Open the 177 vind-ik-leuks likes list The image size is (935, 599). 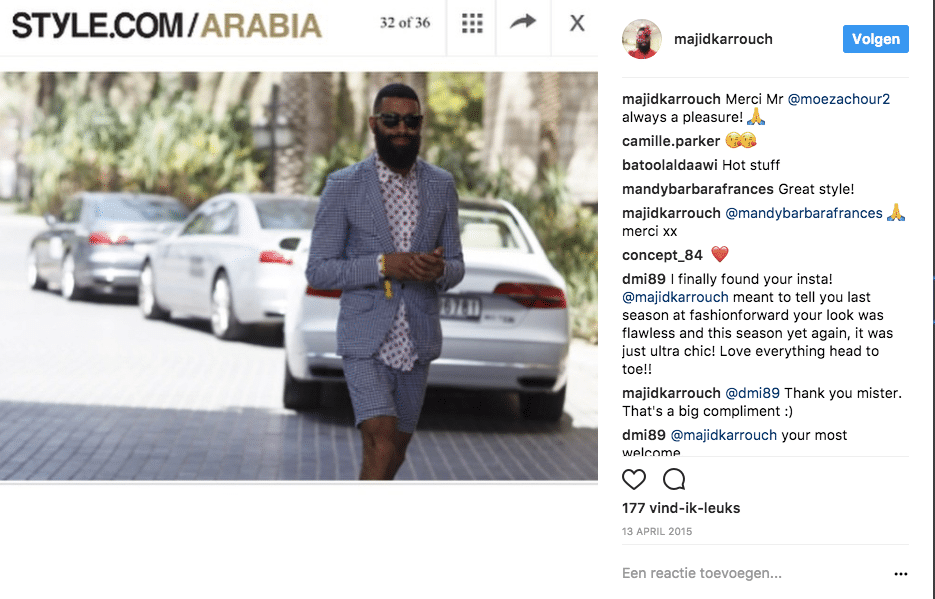coord(681,508)
